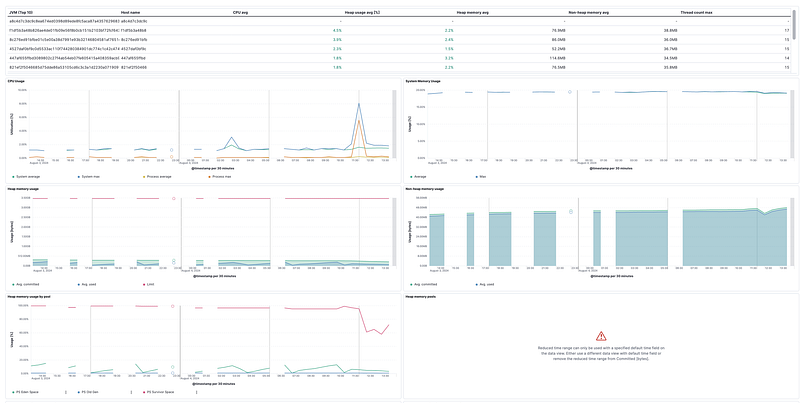This screenshot has height=403, width=800.
Task: Toggle Avg. used legend in Non-heap memory usage
Action: click(485, 284)
